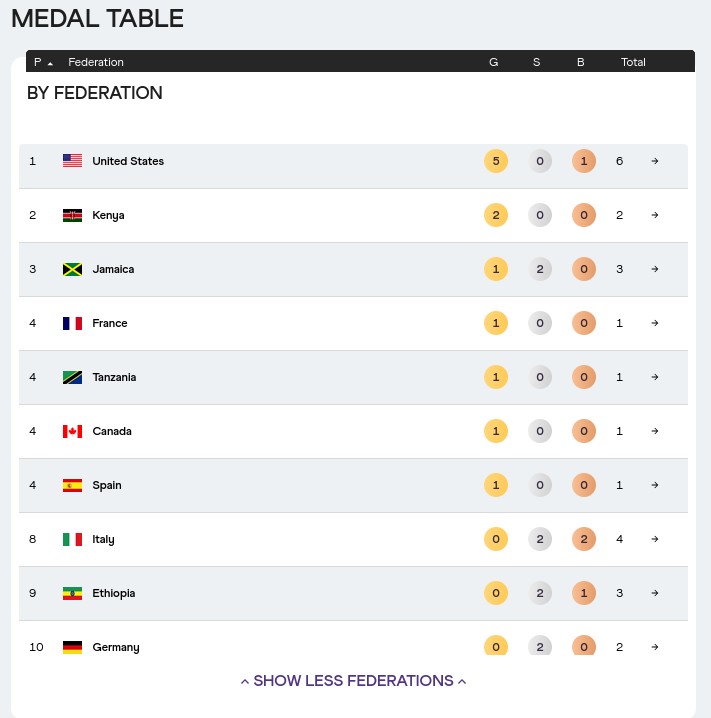Open the Germany federation link
Image resolution: width=711 pixels, height=718 pixels.
click(x=115, y=647)
